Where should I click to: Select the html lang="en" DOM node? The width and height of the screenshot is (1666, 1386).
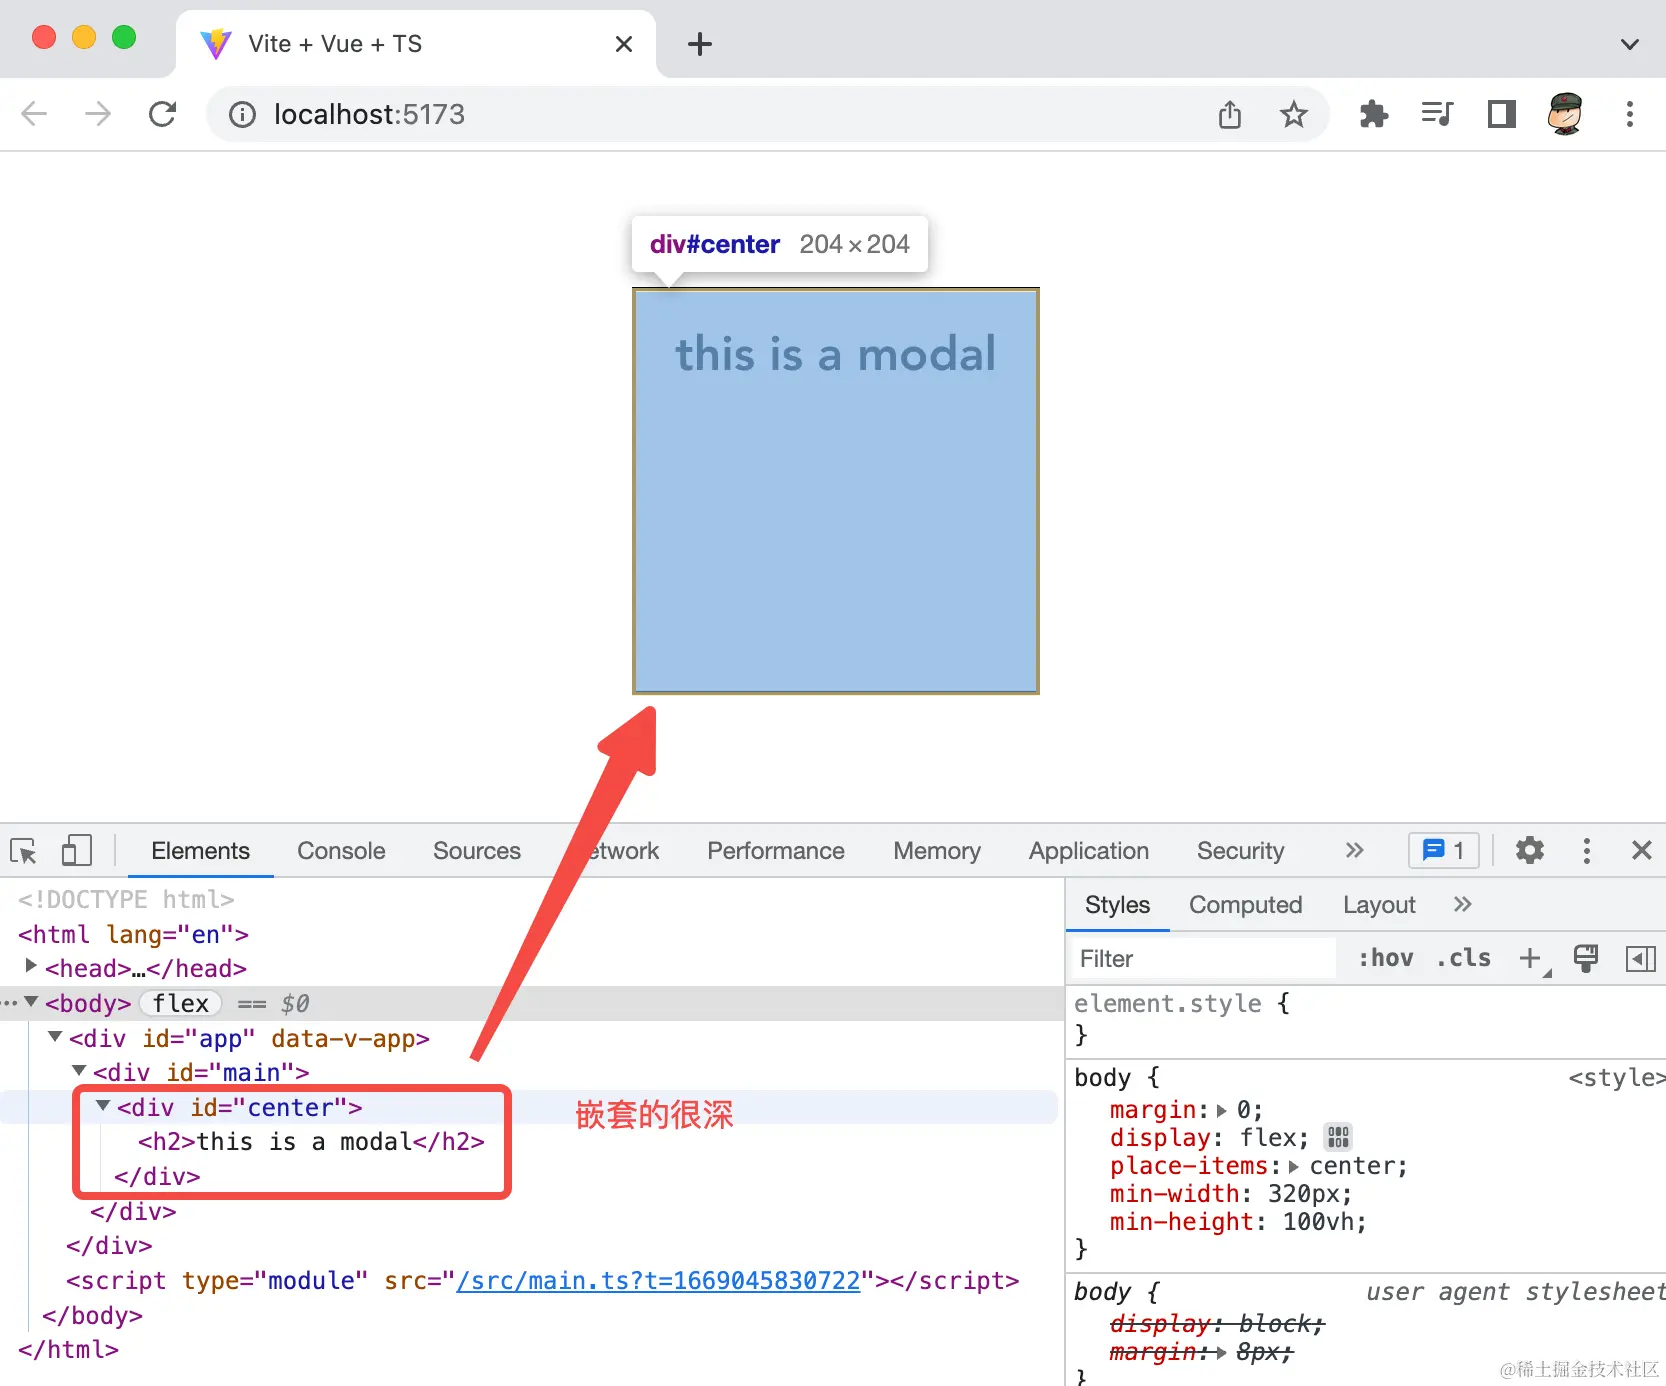coord(133,935)
